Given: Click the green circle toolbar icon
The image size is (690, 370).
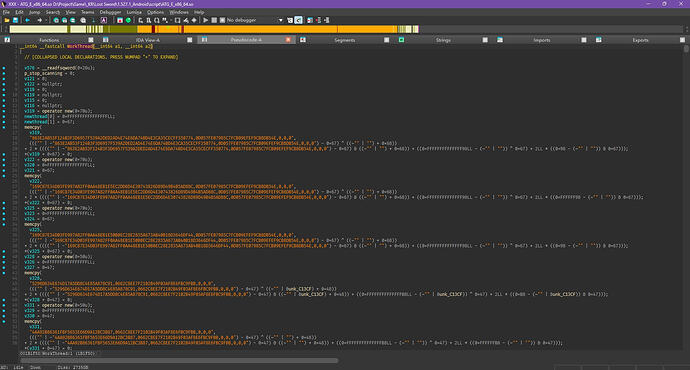Looking at the screenshot, I should point(128,20).
